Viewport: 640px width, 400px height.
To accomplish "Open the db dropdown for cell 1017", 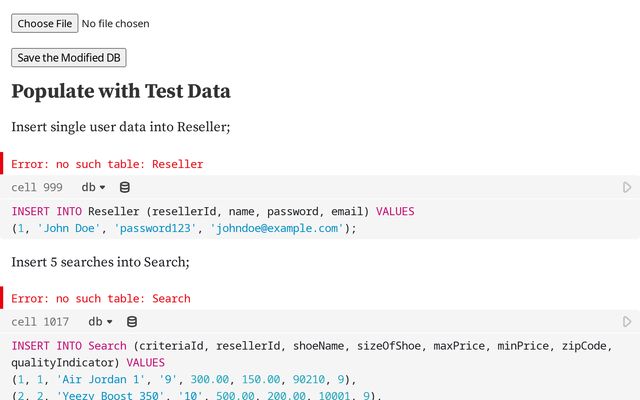I will click(100, 322).
